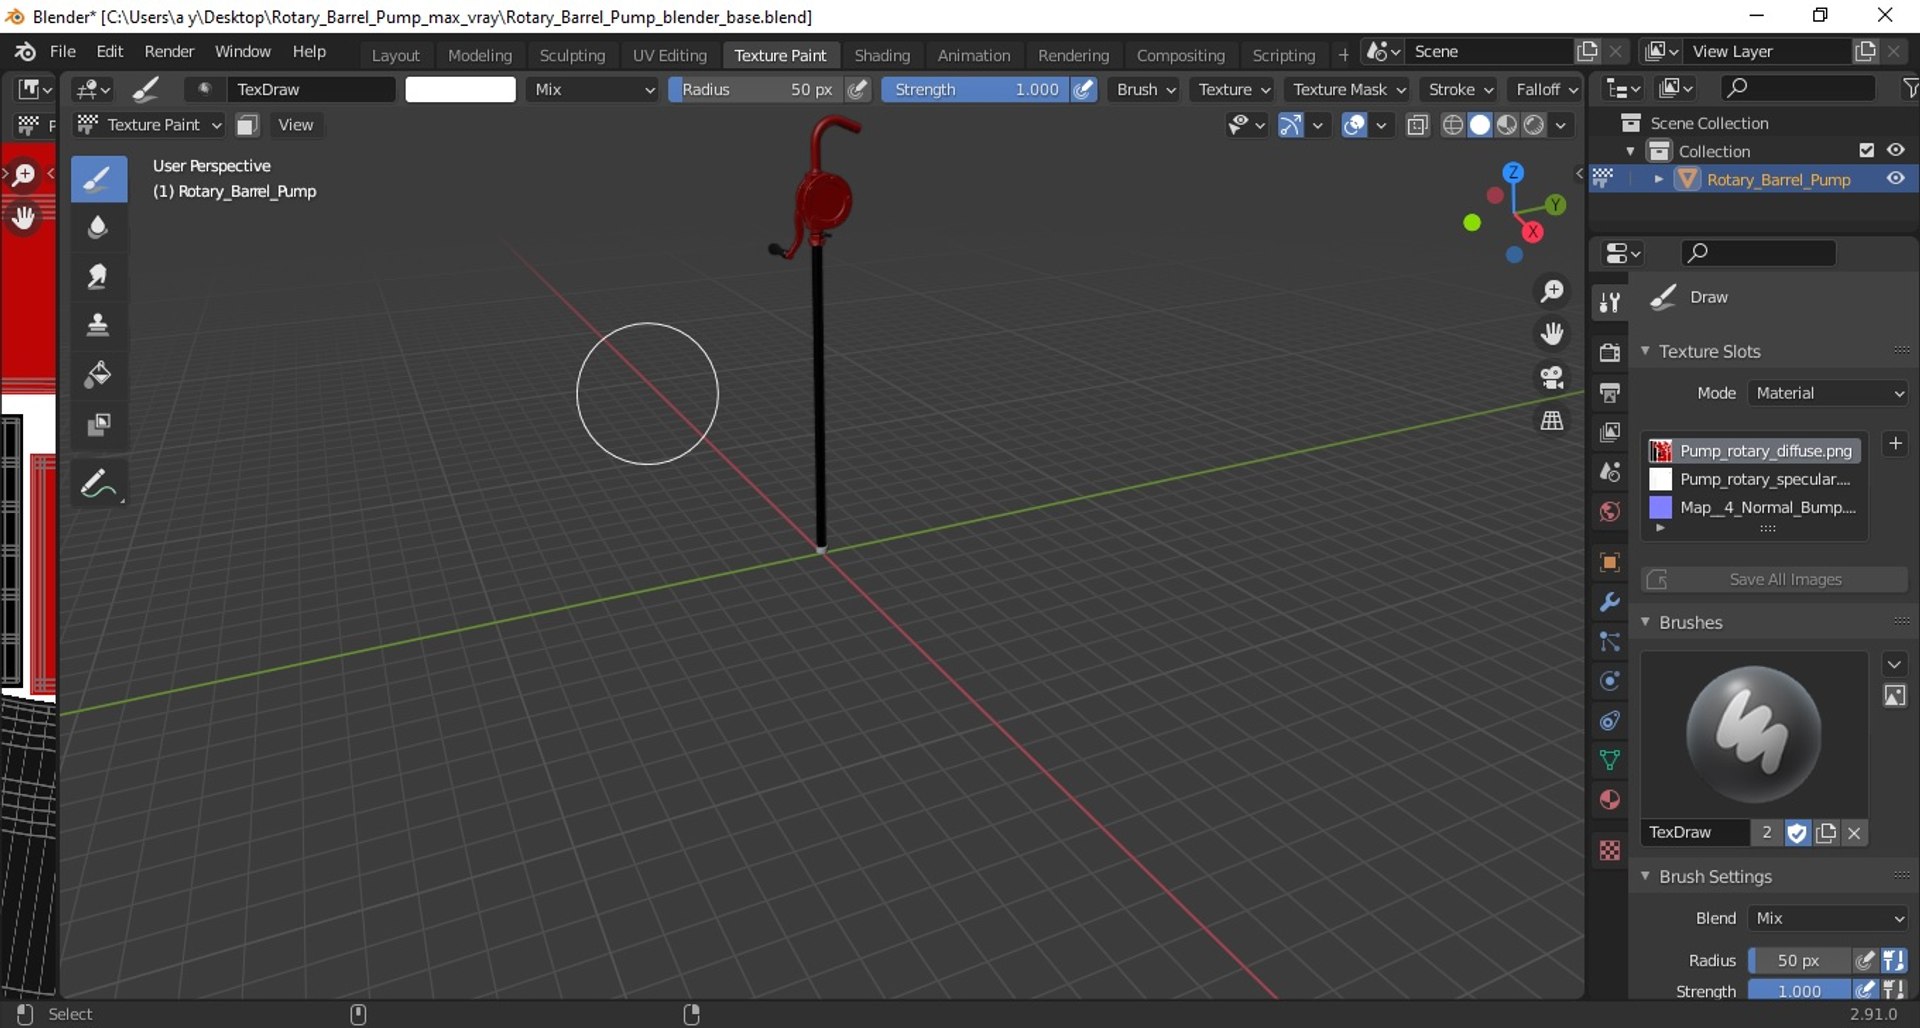Open Modifiers properties tab
This screenshot has height=1028, width=1920.
[1609, 602]
